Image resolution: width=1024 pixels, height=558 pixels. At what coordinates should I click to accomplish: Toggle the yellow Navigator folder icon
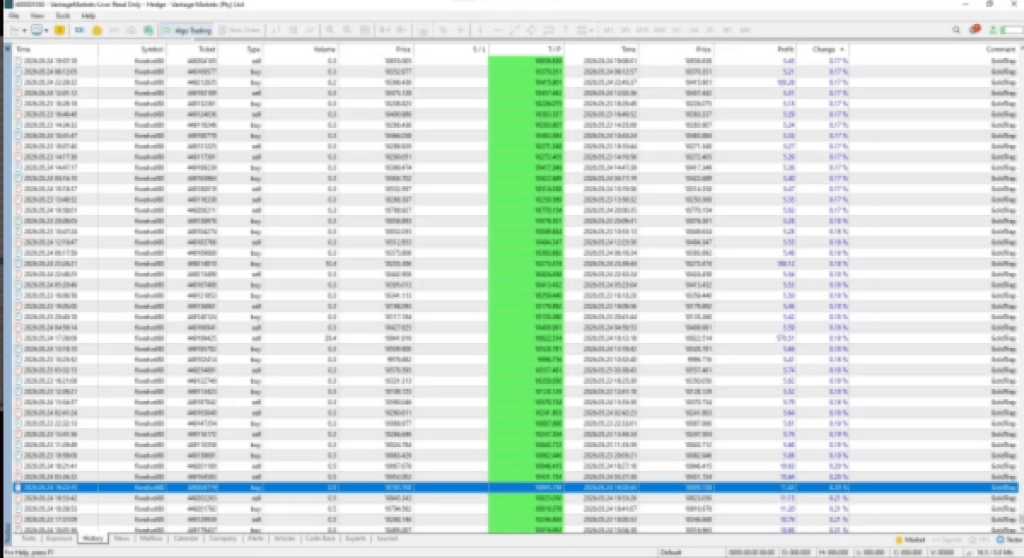97,30
